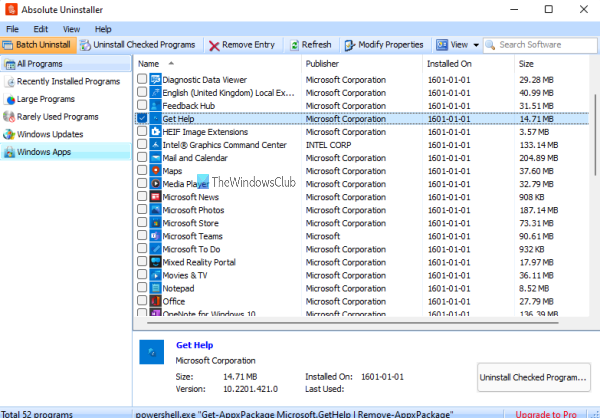Screen dimensions: 600x418
Task: Click the Microsoft Store app icon
Action: [x=155, y=223]
